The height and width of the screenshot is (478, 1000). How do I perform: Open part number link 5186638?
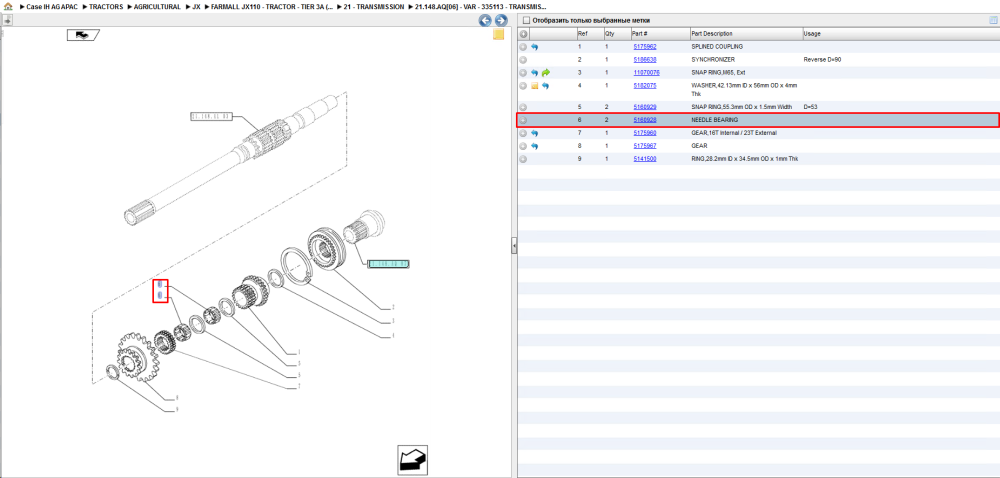(645, 60)
